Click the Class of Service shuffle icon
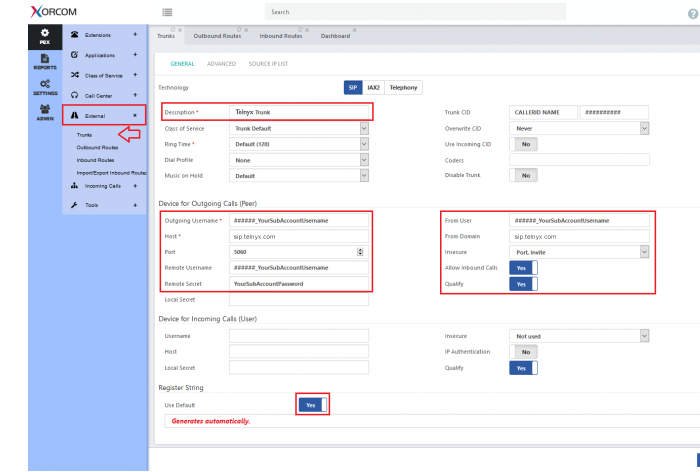 75,75
